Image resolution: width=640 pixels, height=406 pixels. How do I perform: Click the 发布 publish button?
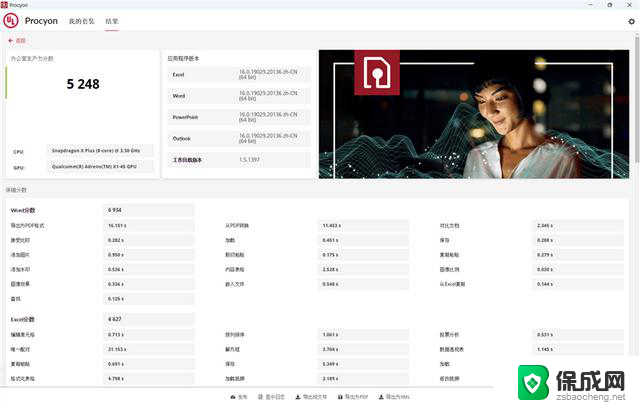(x=239, y=397)
